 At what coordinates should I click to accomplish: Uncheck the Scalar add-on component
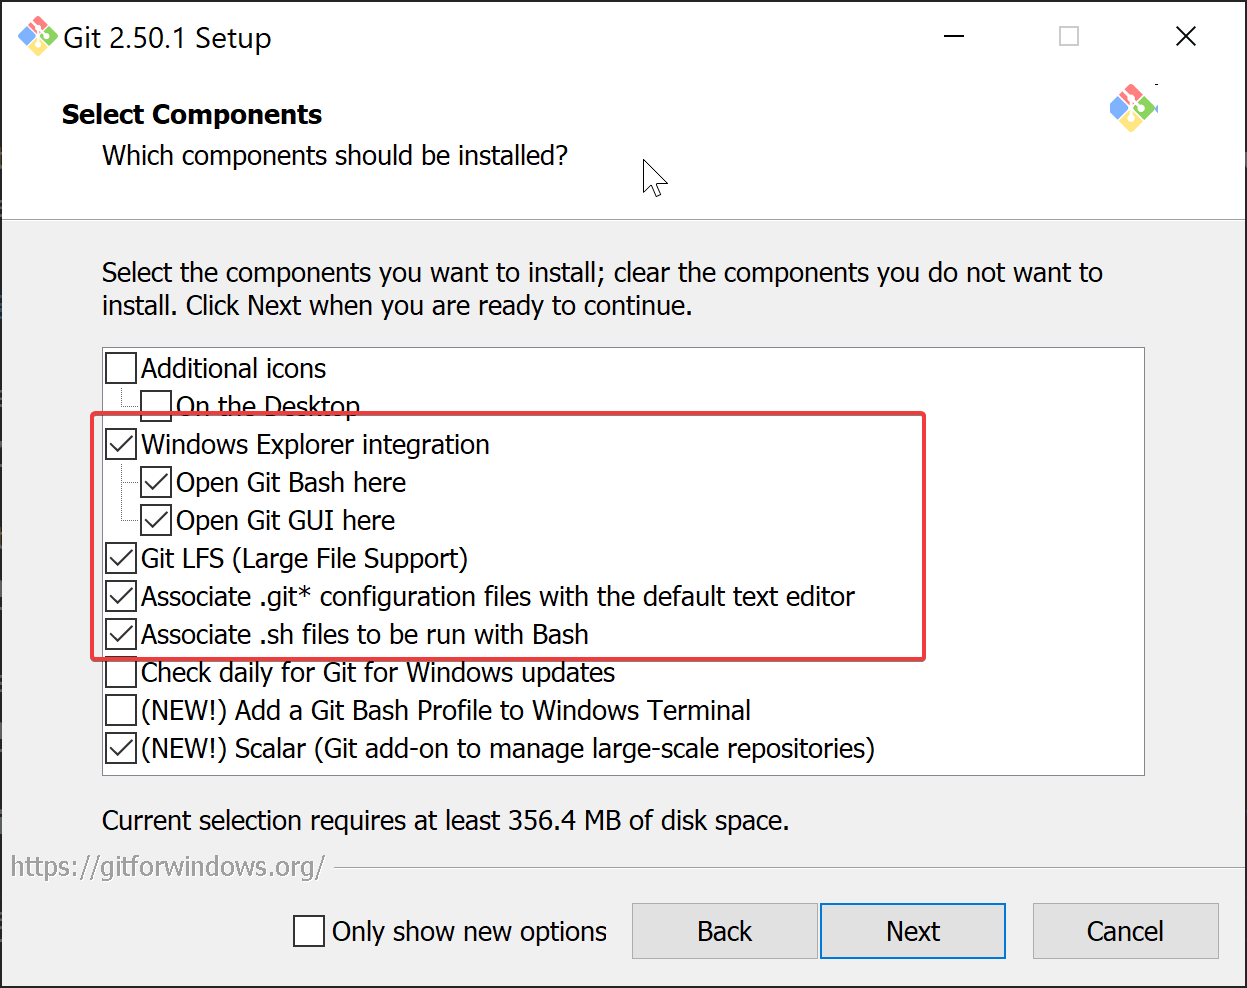coord(121,748)
